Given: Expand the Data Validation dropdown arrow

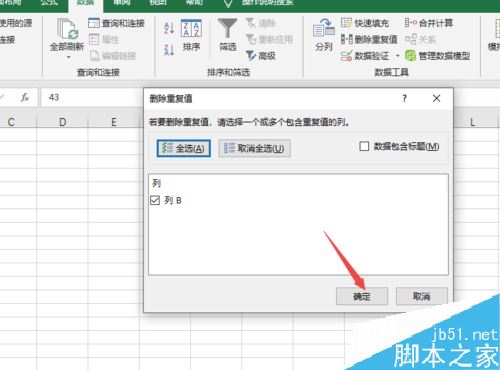Looking at the screenshot, I should tap(397, 56).
